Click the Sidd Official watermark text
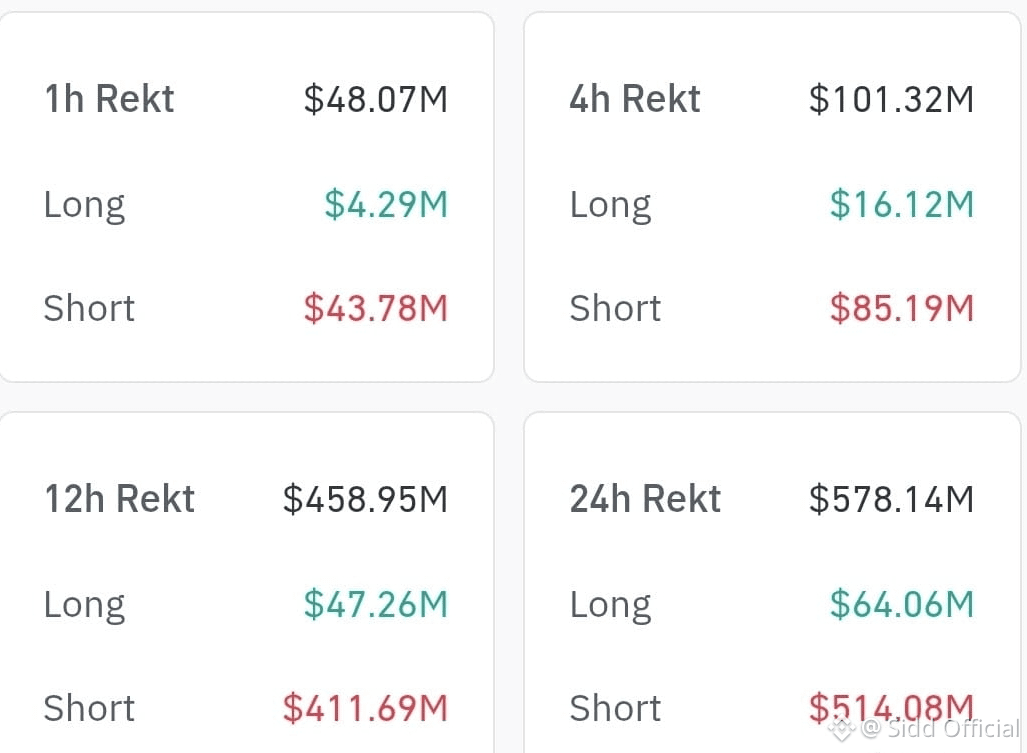 (954, 728)
